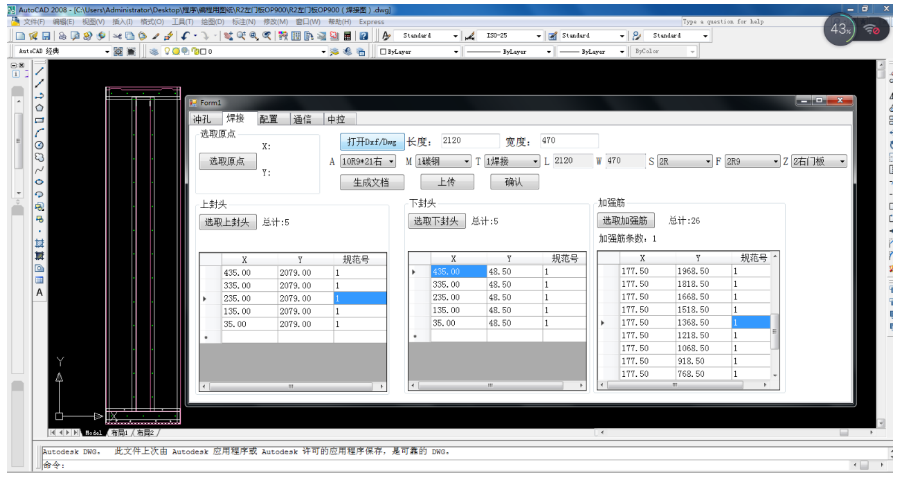Select the Polygon draw tool
Image resolution: width=902 pixels, height=485 pixels.
[x=40, y=107]
